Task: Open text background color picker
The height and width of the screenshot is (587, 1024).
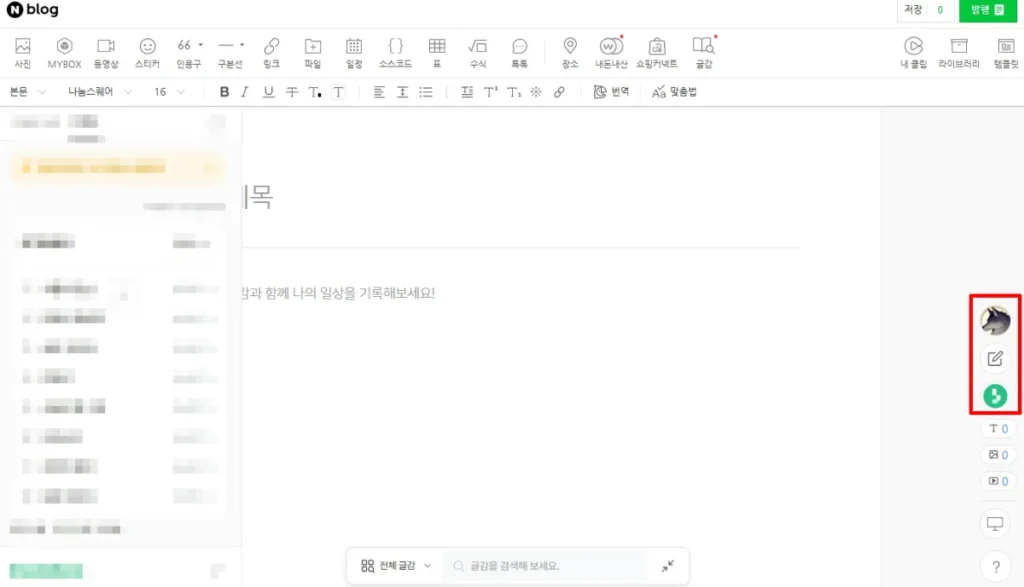Action: point(338,92)
